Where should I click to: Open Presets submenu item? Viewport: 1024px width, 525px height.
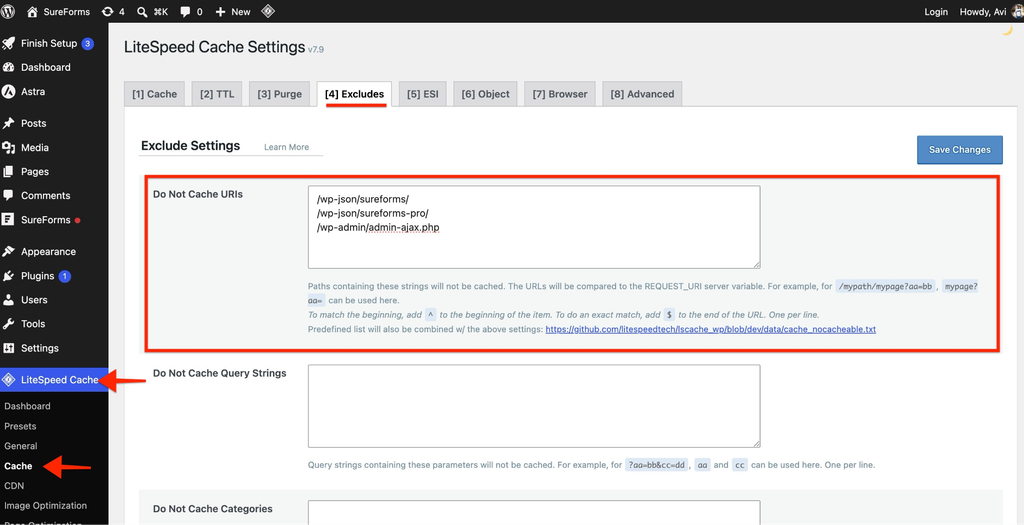(x=20, y=426)
